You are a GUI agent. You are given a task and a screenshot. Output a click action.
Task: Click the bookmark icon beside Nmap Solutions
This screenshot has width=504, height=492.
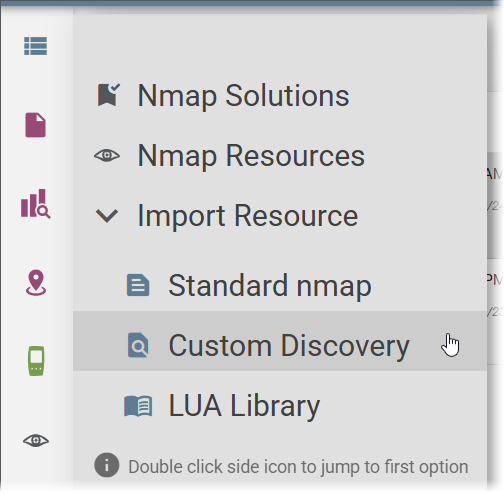pyautogui.click(x=108, y=95)
